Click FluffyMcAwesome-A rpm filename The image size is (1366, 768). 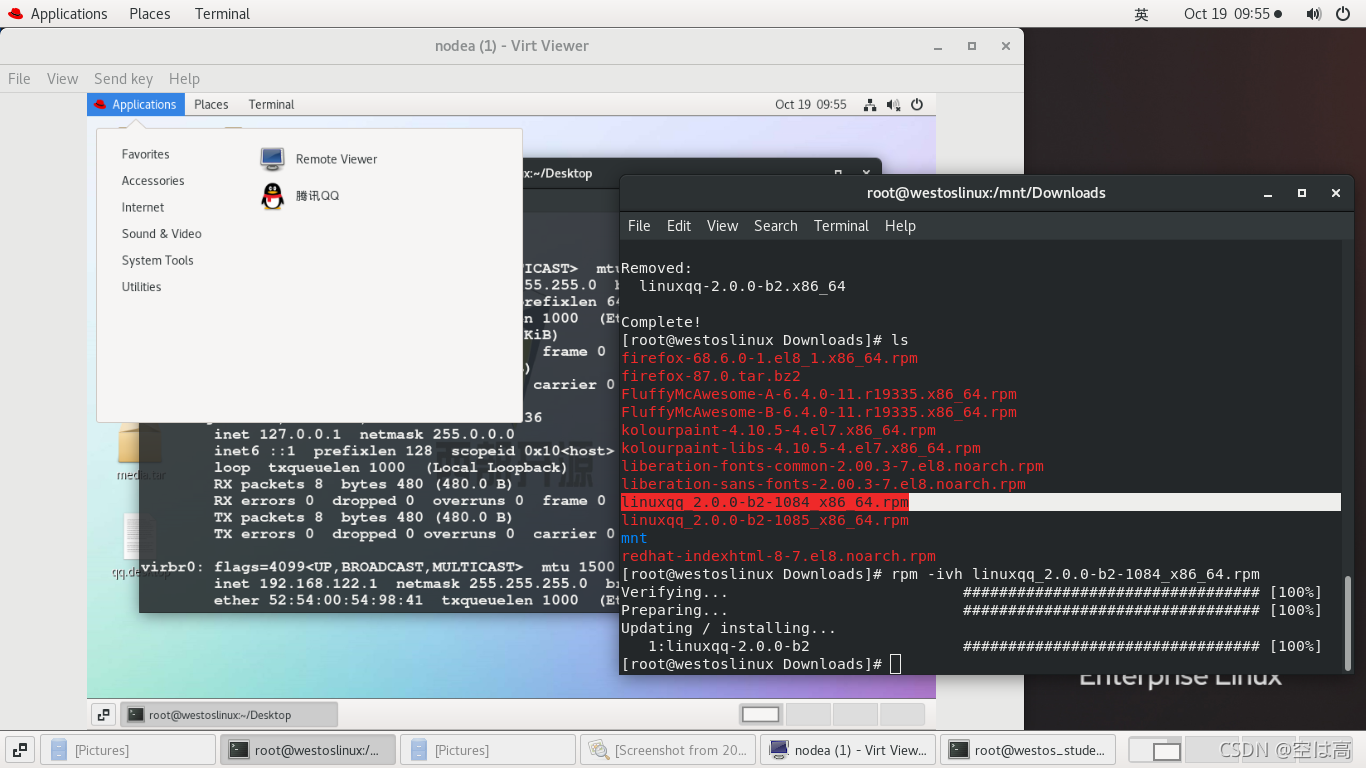819,394
